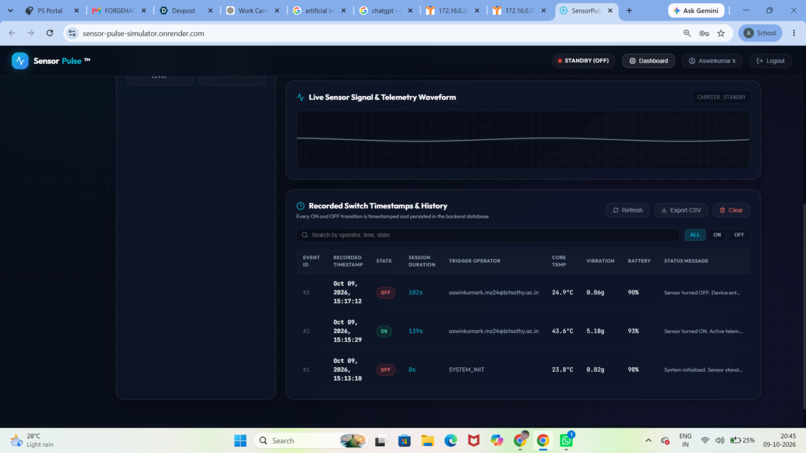Switch to the Work Can browser tab

click(250, 10)
